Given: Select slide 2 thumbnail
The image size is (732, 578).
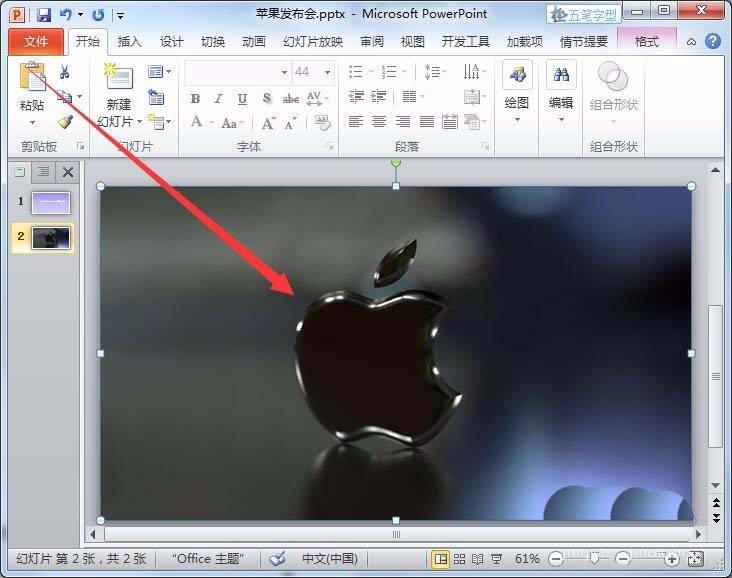Looking at the screenshot, I should point(51,238).
